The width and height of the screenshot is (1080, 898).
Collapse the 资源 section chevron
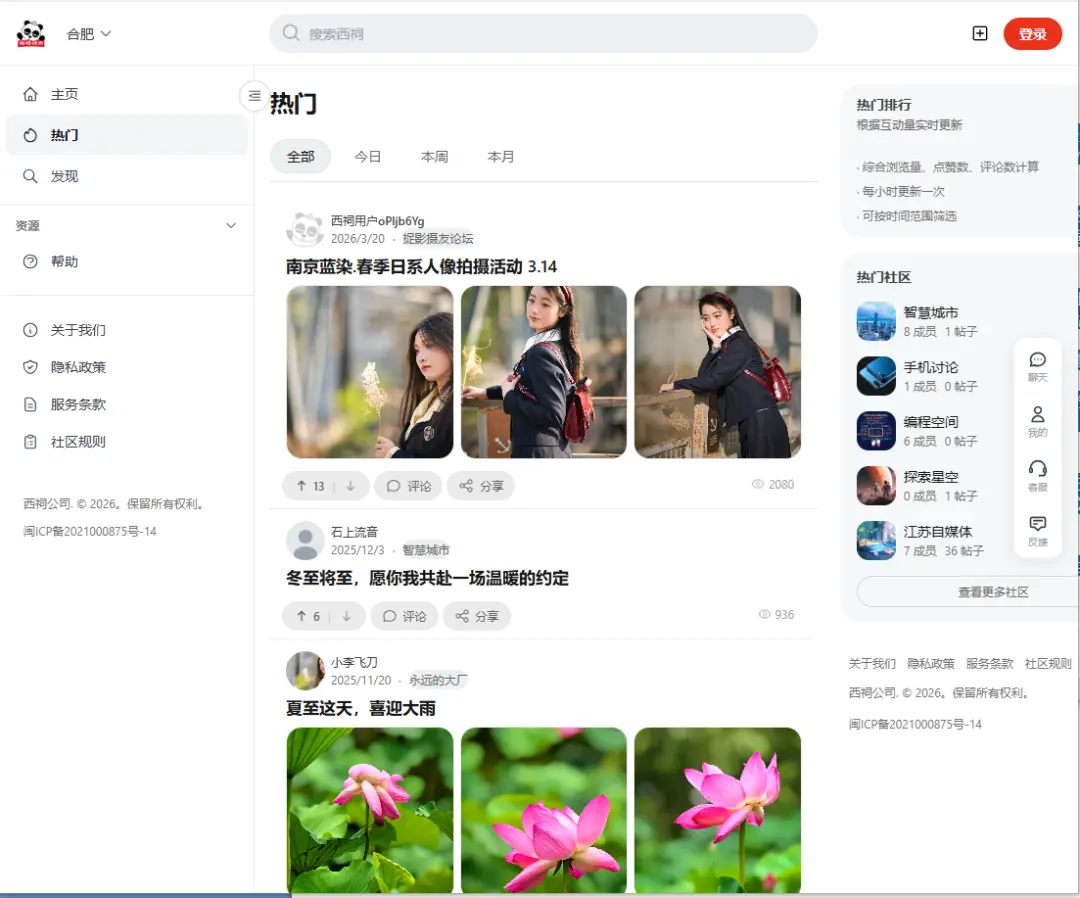pyautogui.click(x=231, y=225)
